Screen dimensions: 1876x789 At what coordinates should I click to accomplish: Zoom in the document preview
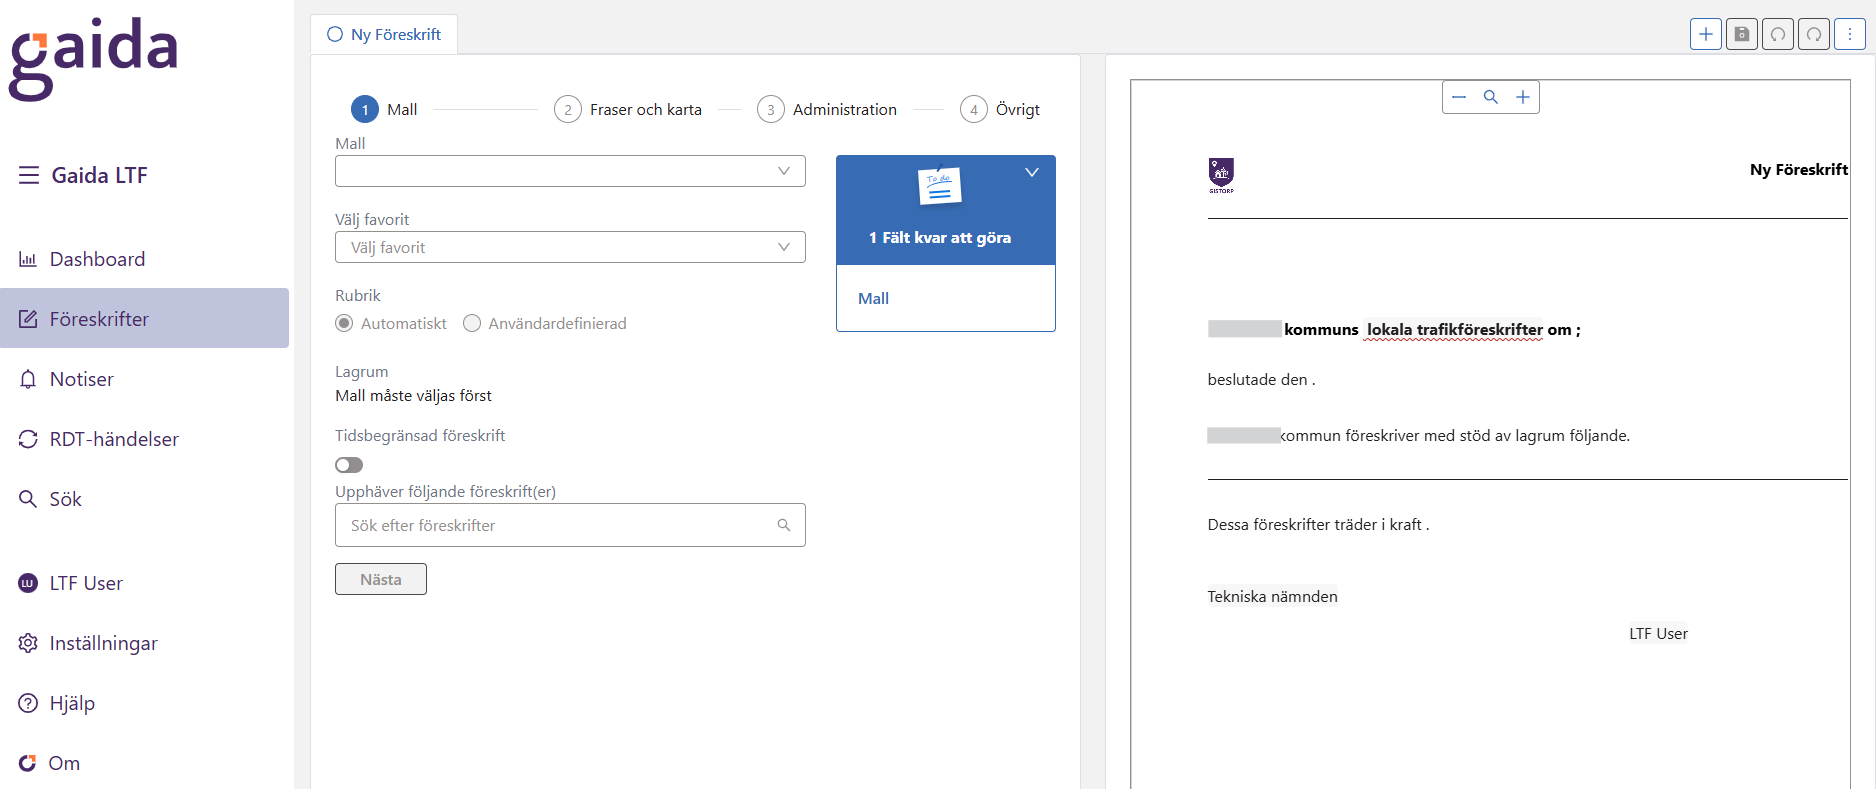pyautogui.click(x=1522, y=97)
